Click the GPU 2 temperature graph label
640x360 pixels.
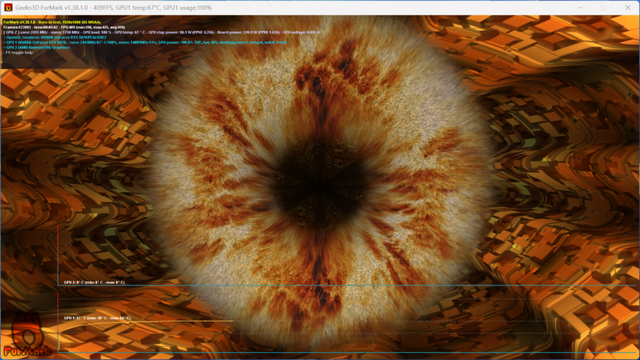(94, 282)
